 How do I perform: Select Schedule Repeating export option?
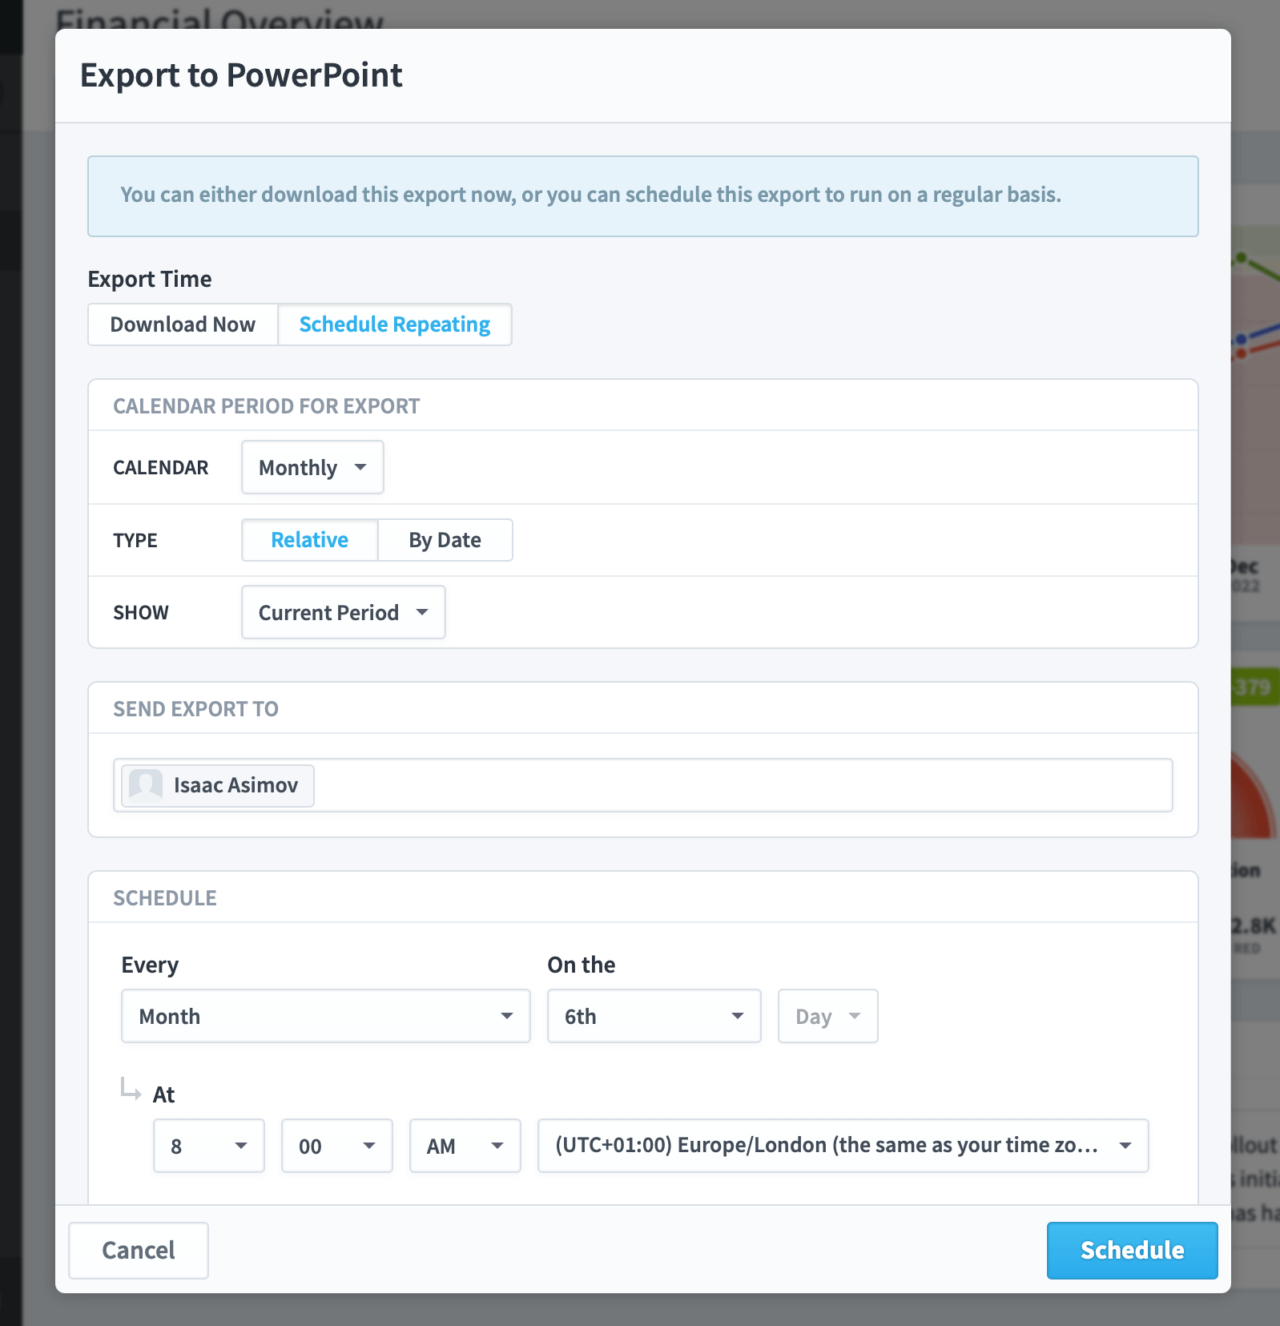tap(394, 324)
